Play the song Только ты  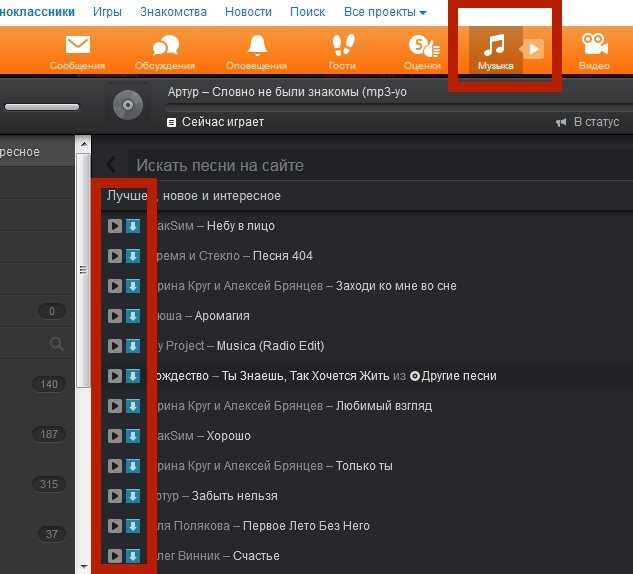pos(115,466)
